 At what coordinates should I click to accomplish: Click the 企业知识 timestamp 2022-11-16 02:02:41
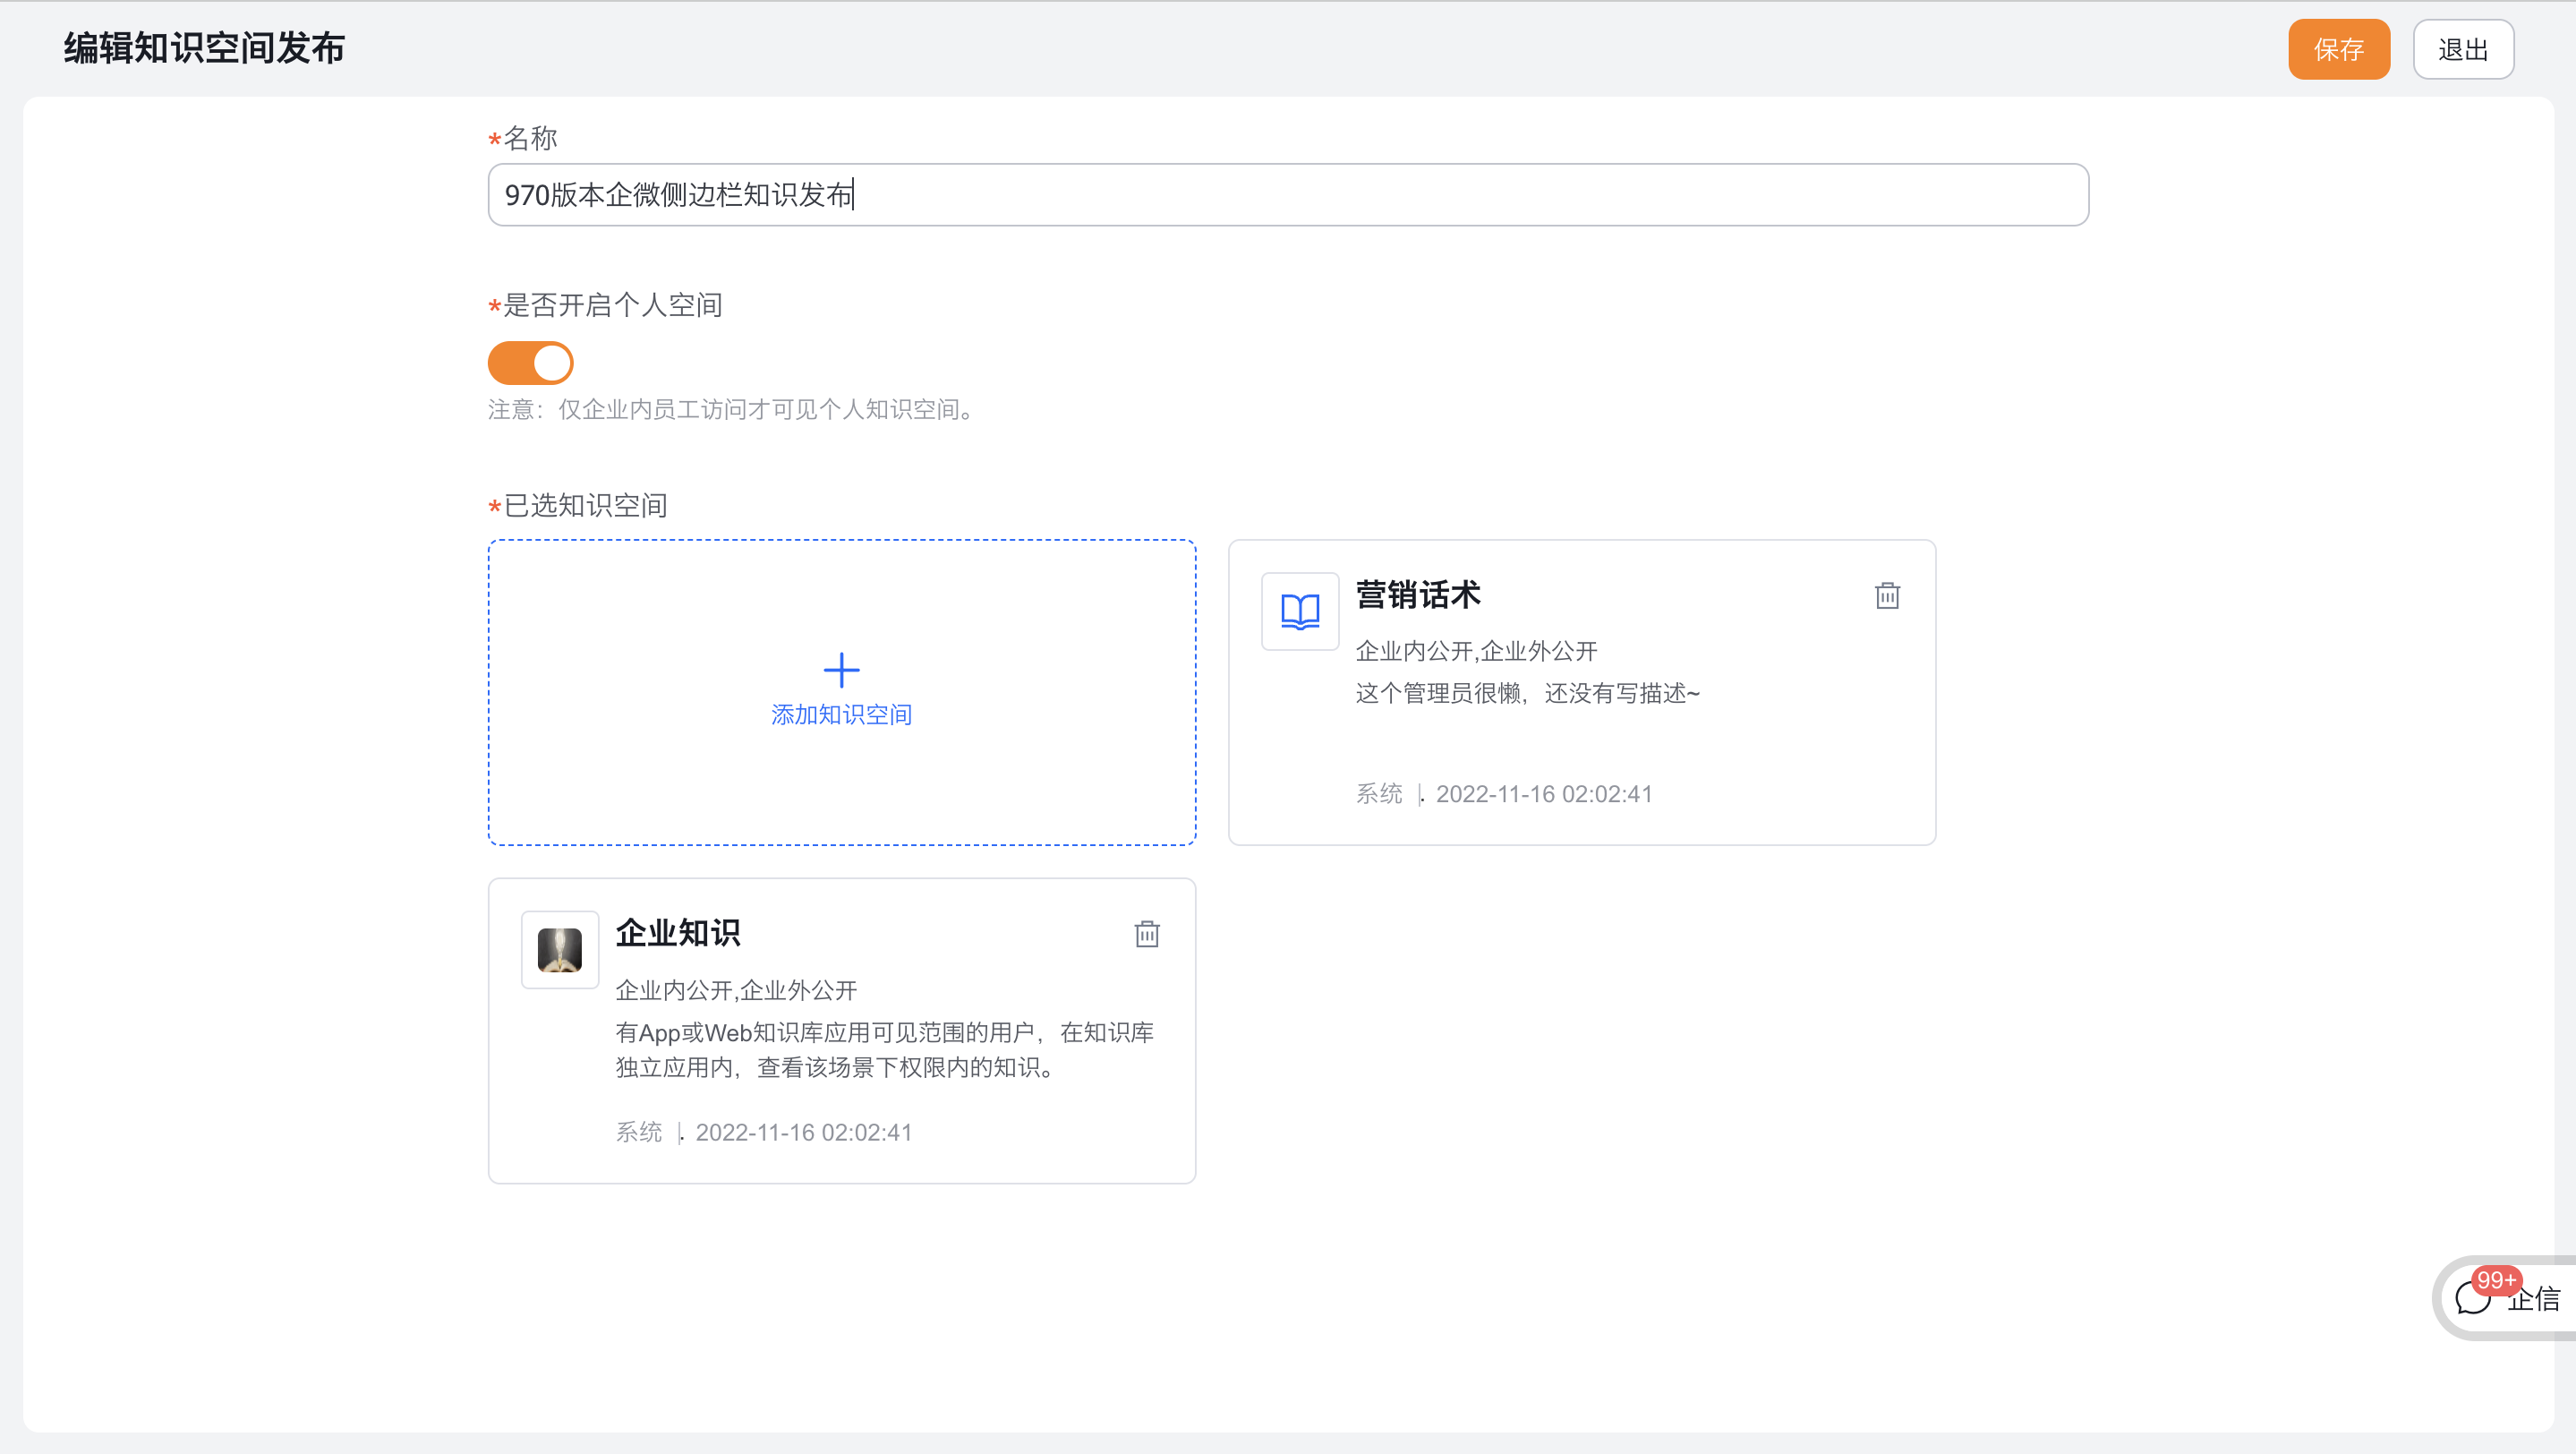coord(803,1133)
